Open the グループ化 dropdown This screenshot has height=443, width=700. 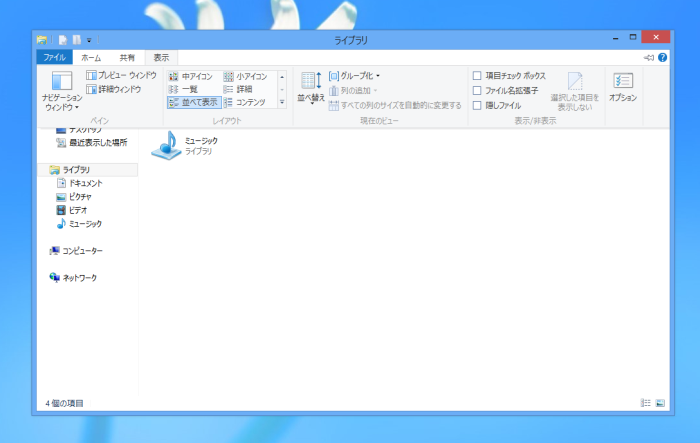coord(354,76)
